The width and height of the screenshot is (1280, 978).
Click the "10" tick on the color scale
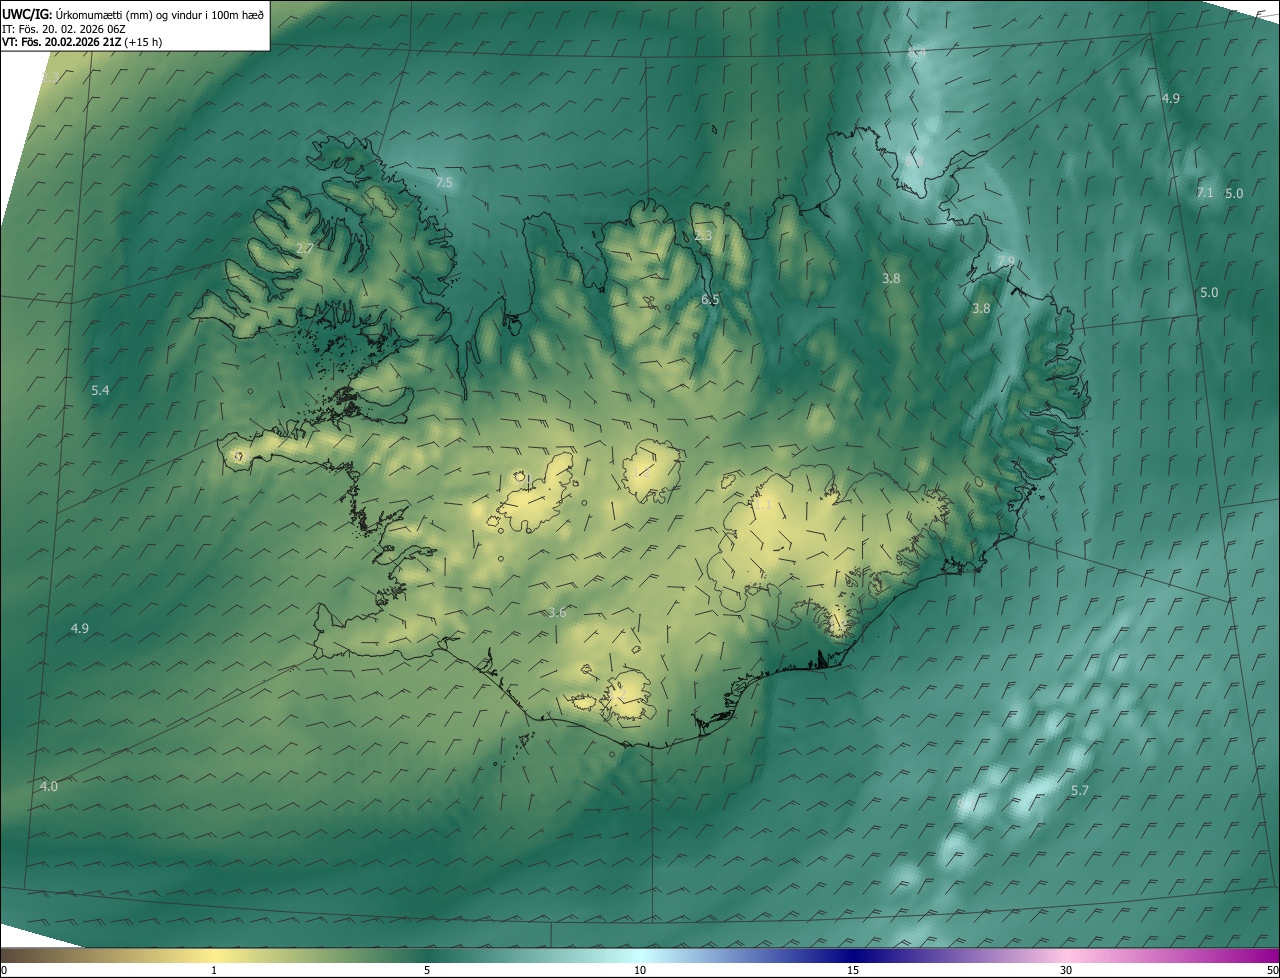640,970
